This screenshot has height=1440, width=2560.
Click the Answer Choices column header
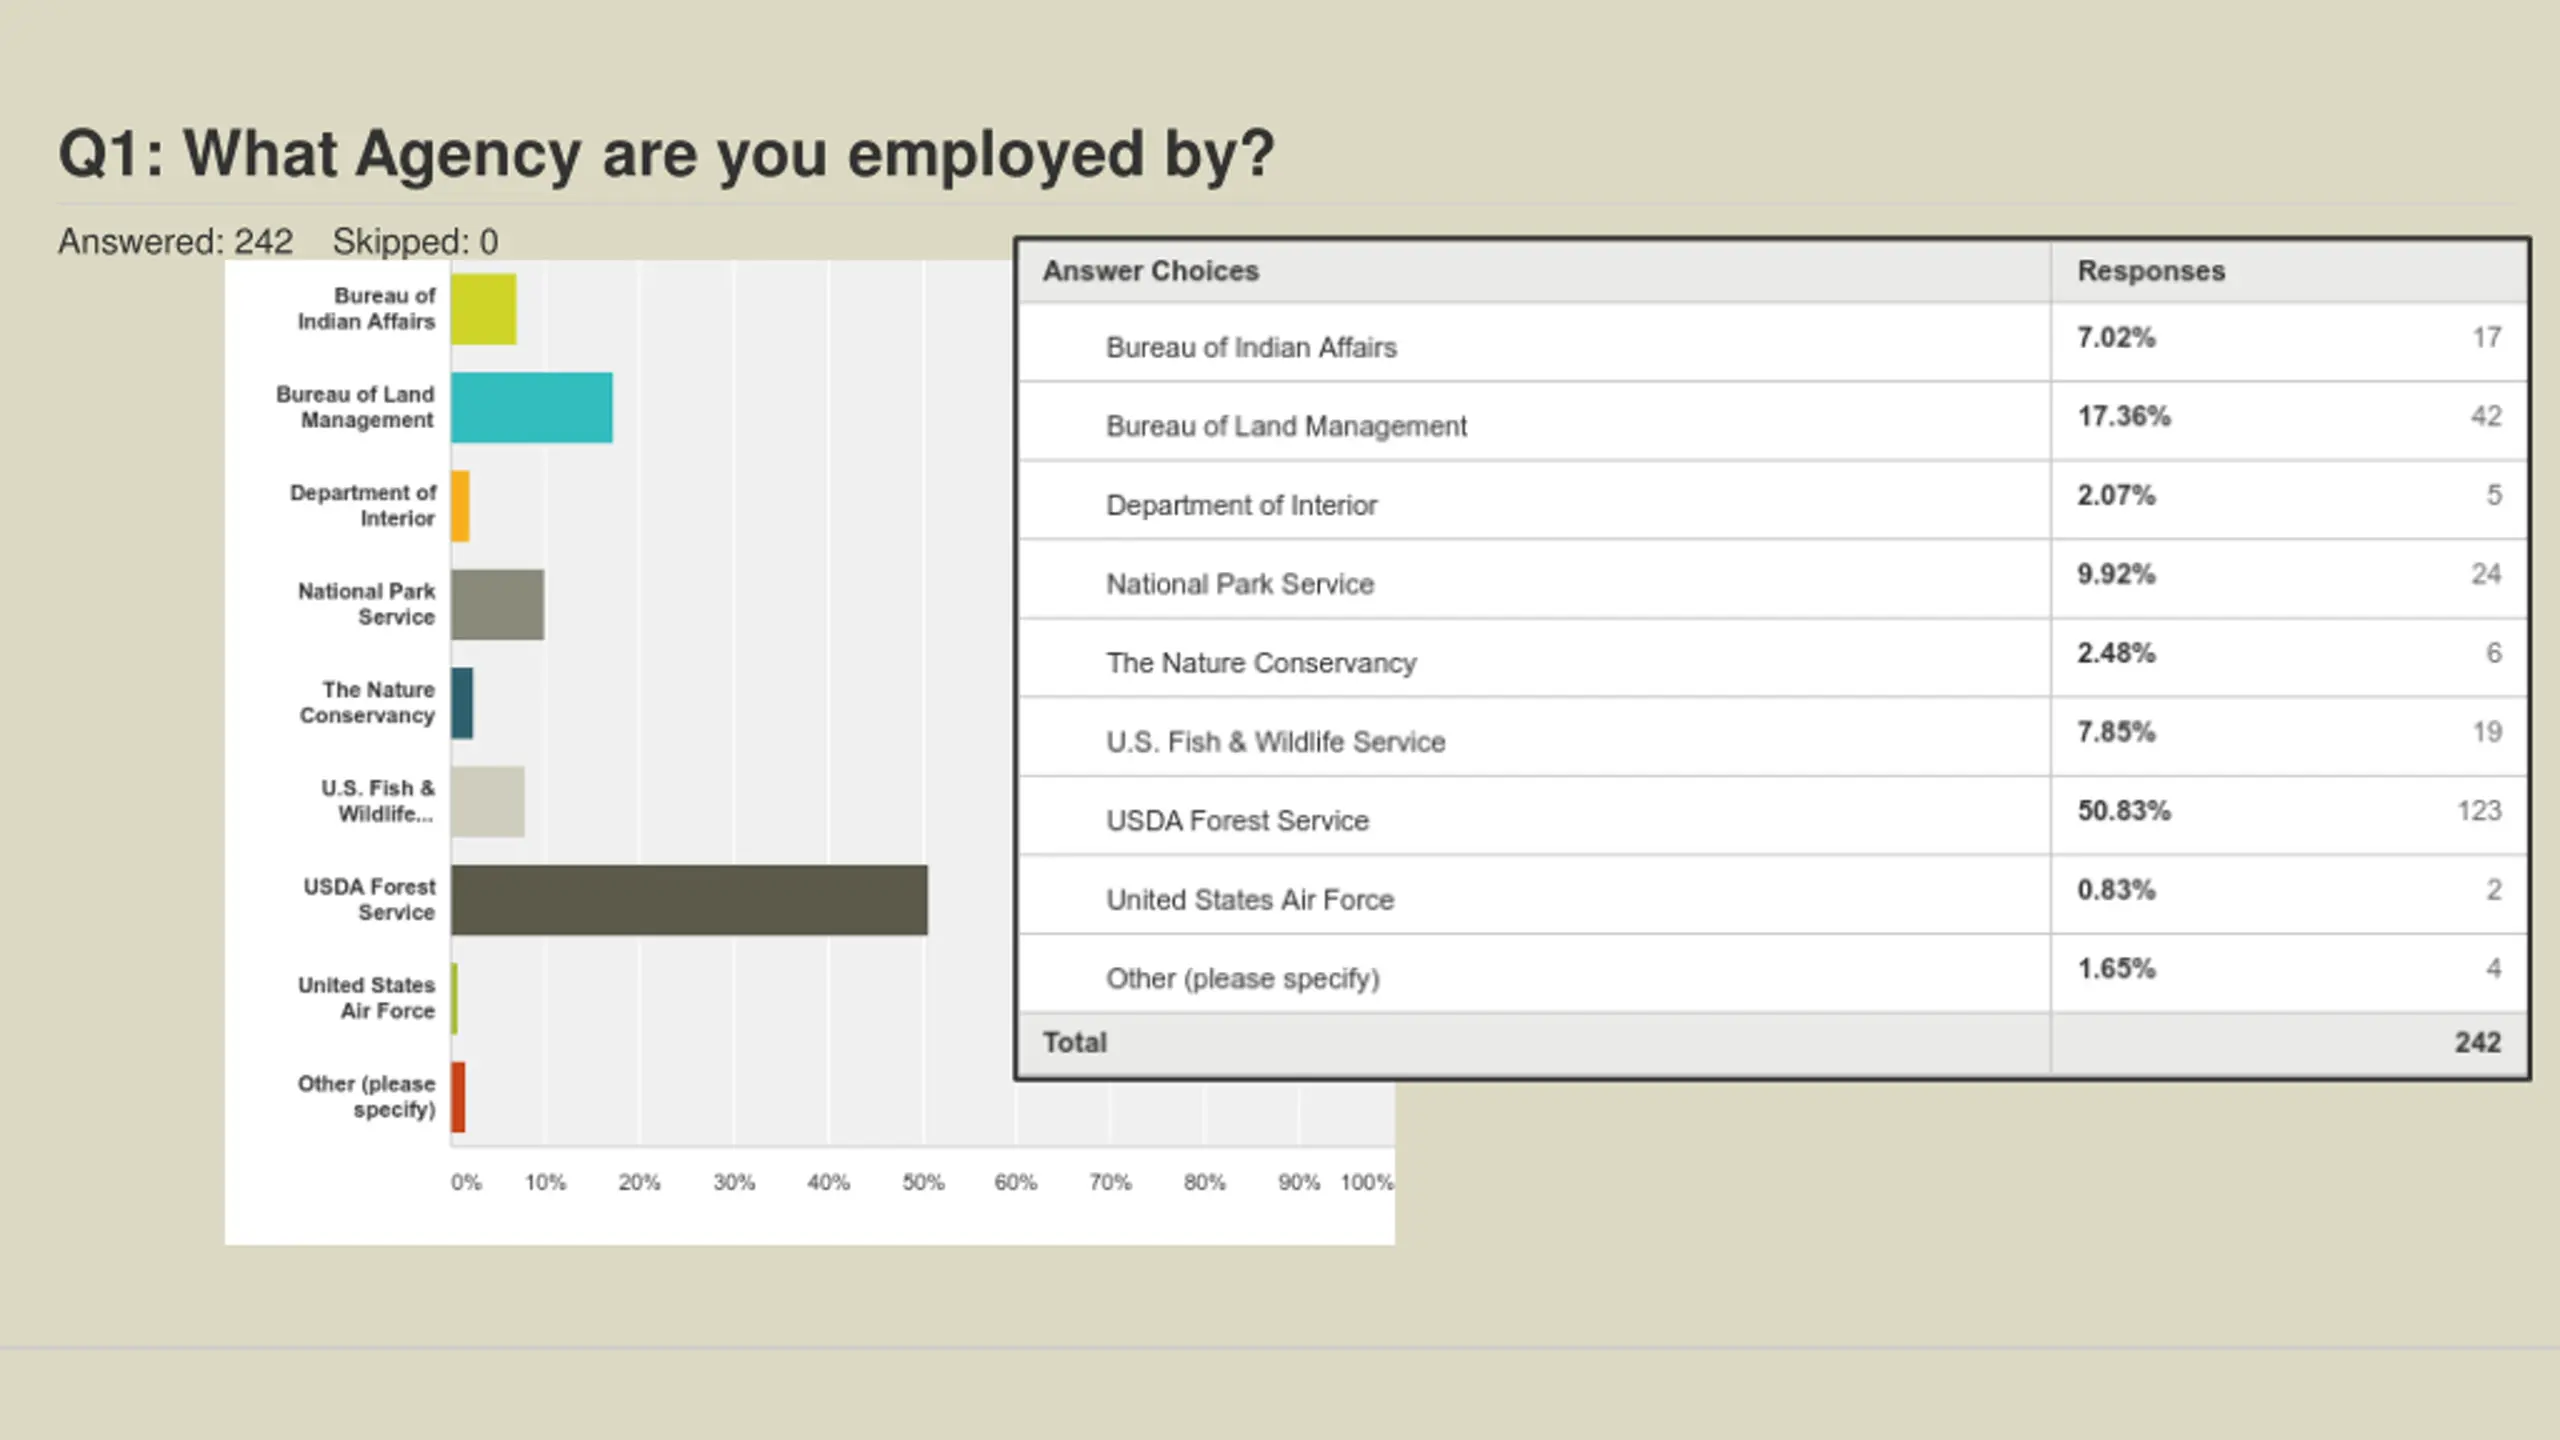tap(1150, 271)
